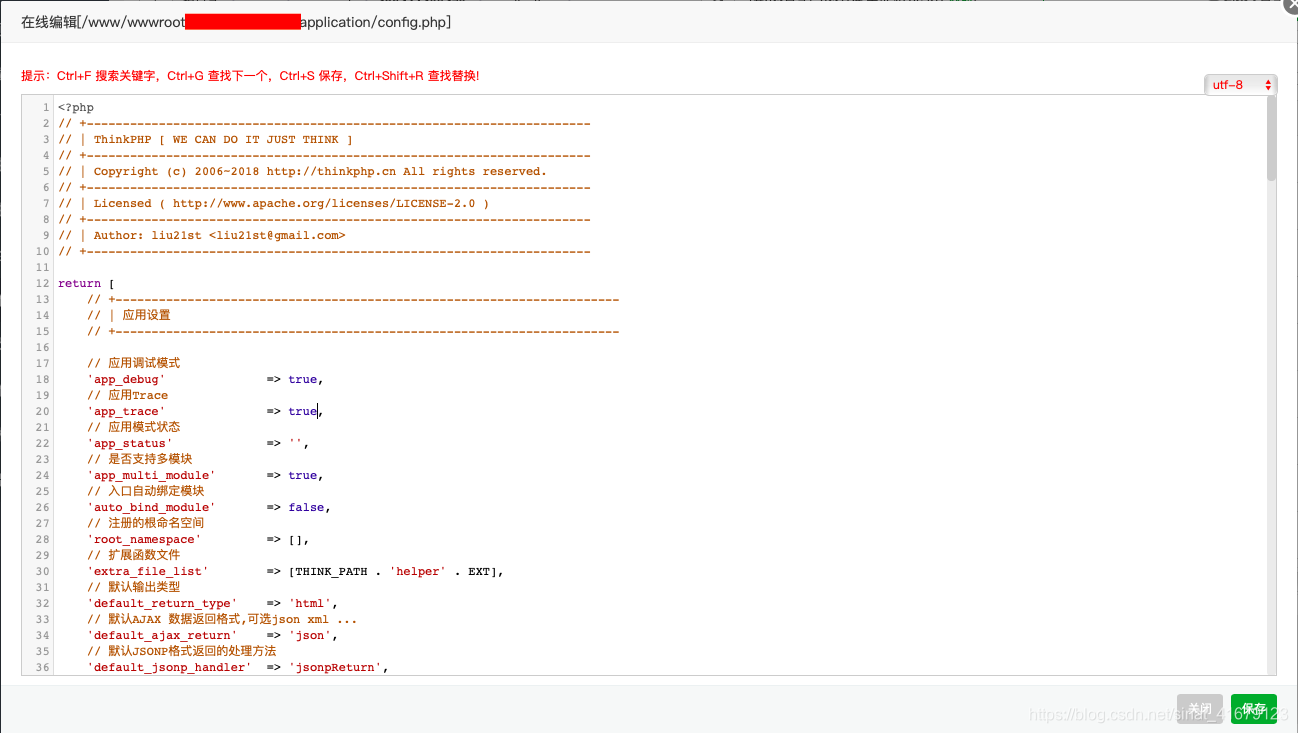This screenshot has width=1298, height=733.
Task: Click the 应用Trace comment
Action: [127, 395]
